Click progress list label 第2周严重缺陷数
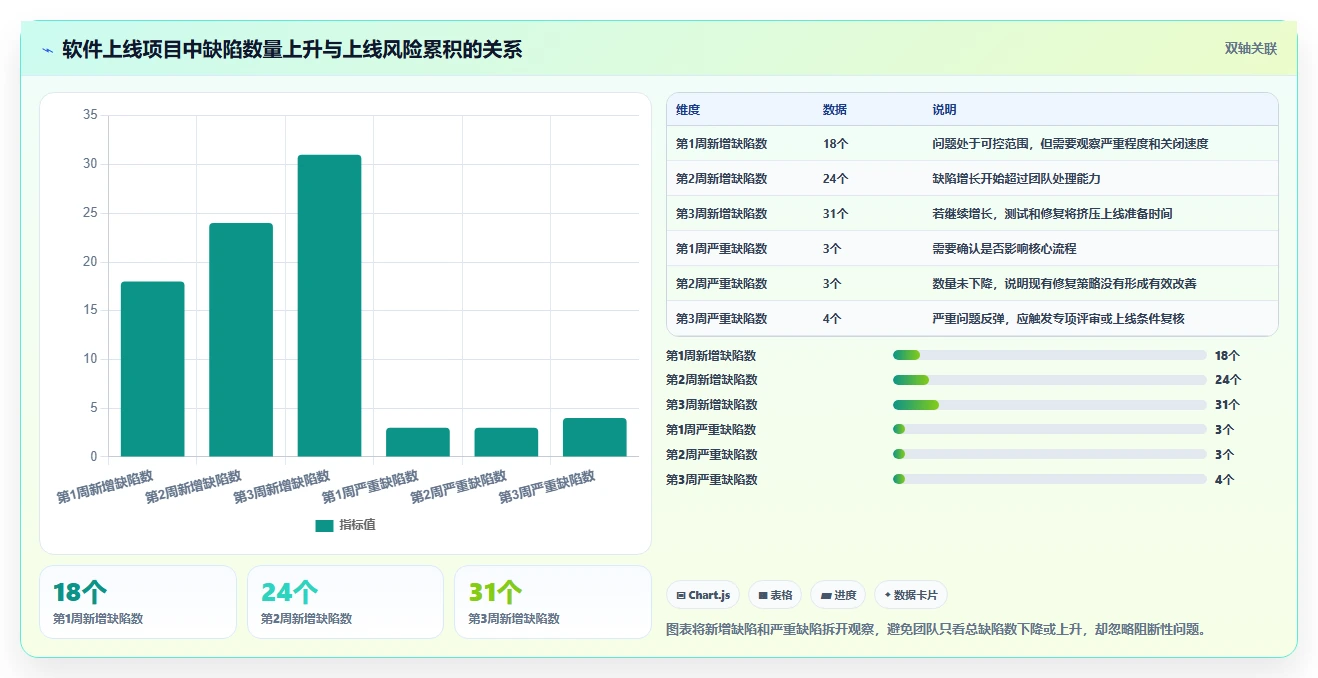Screen dimensions: 1318x678 pos(712,455)
